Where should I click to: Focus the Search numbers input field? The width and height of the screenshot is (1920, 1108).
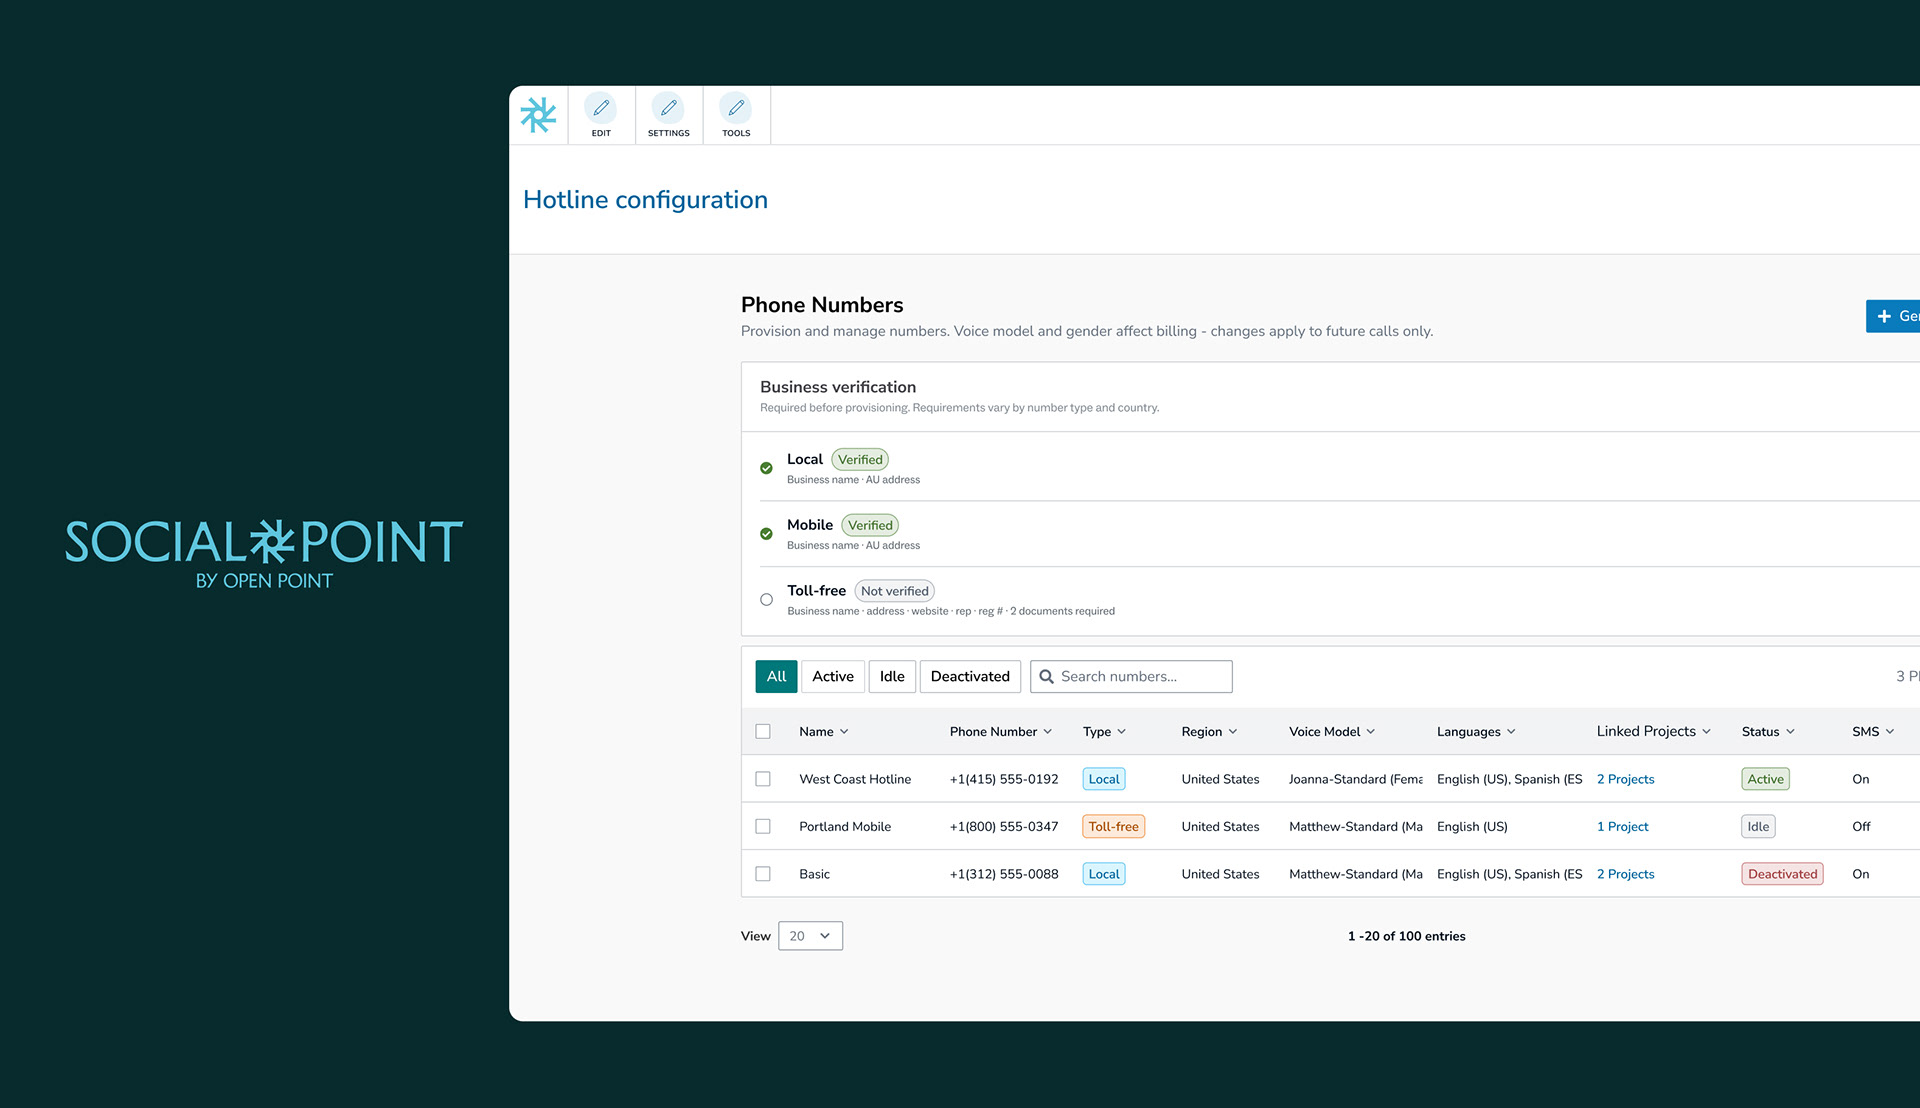pyautogui.click(x=1140, y=677)
